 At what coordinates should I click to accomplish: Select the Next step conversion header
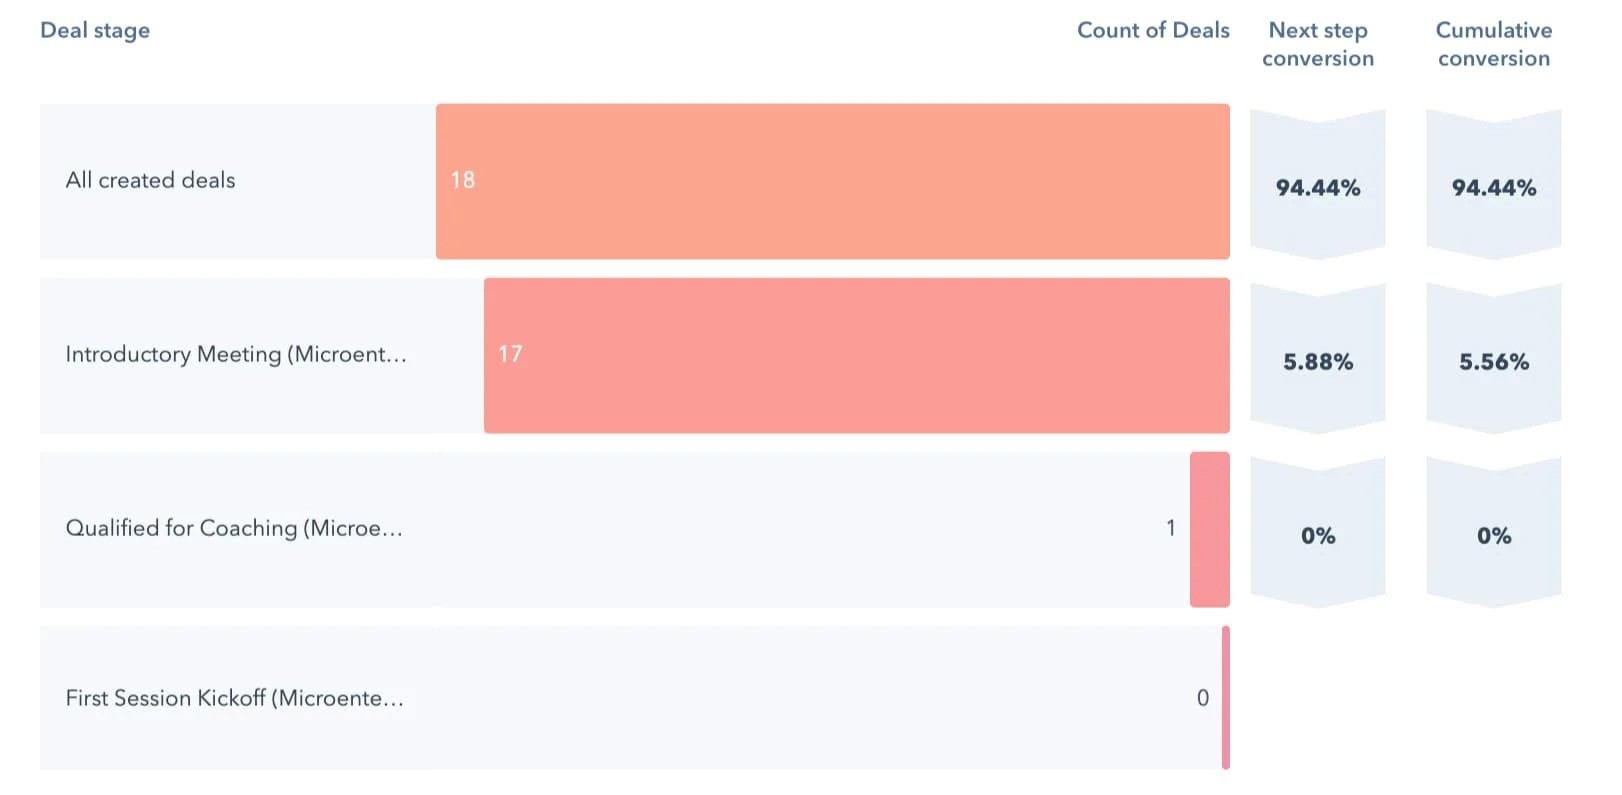click(1318, 44)
